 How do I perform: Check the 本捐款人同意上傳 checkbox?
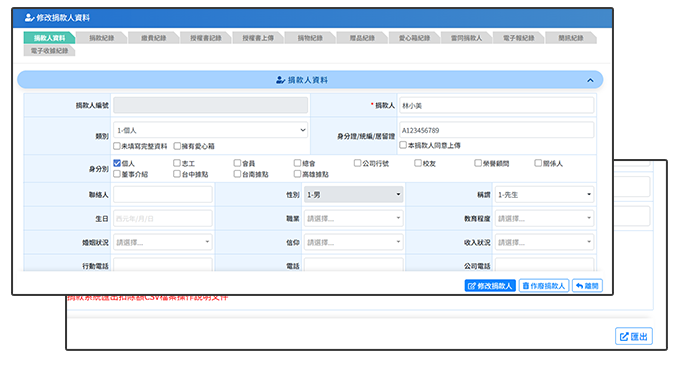coord(403,145)
